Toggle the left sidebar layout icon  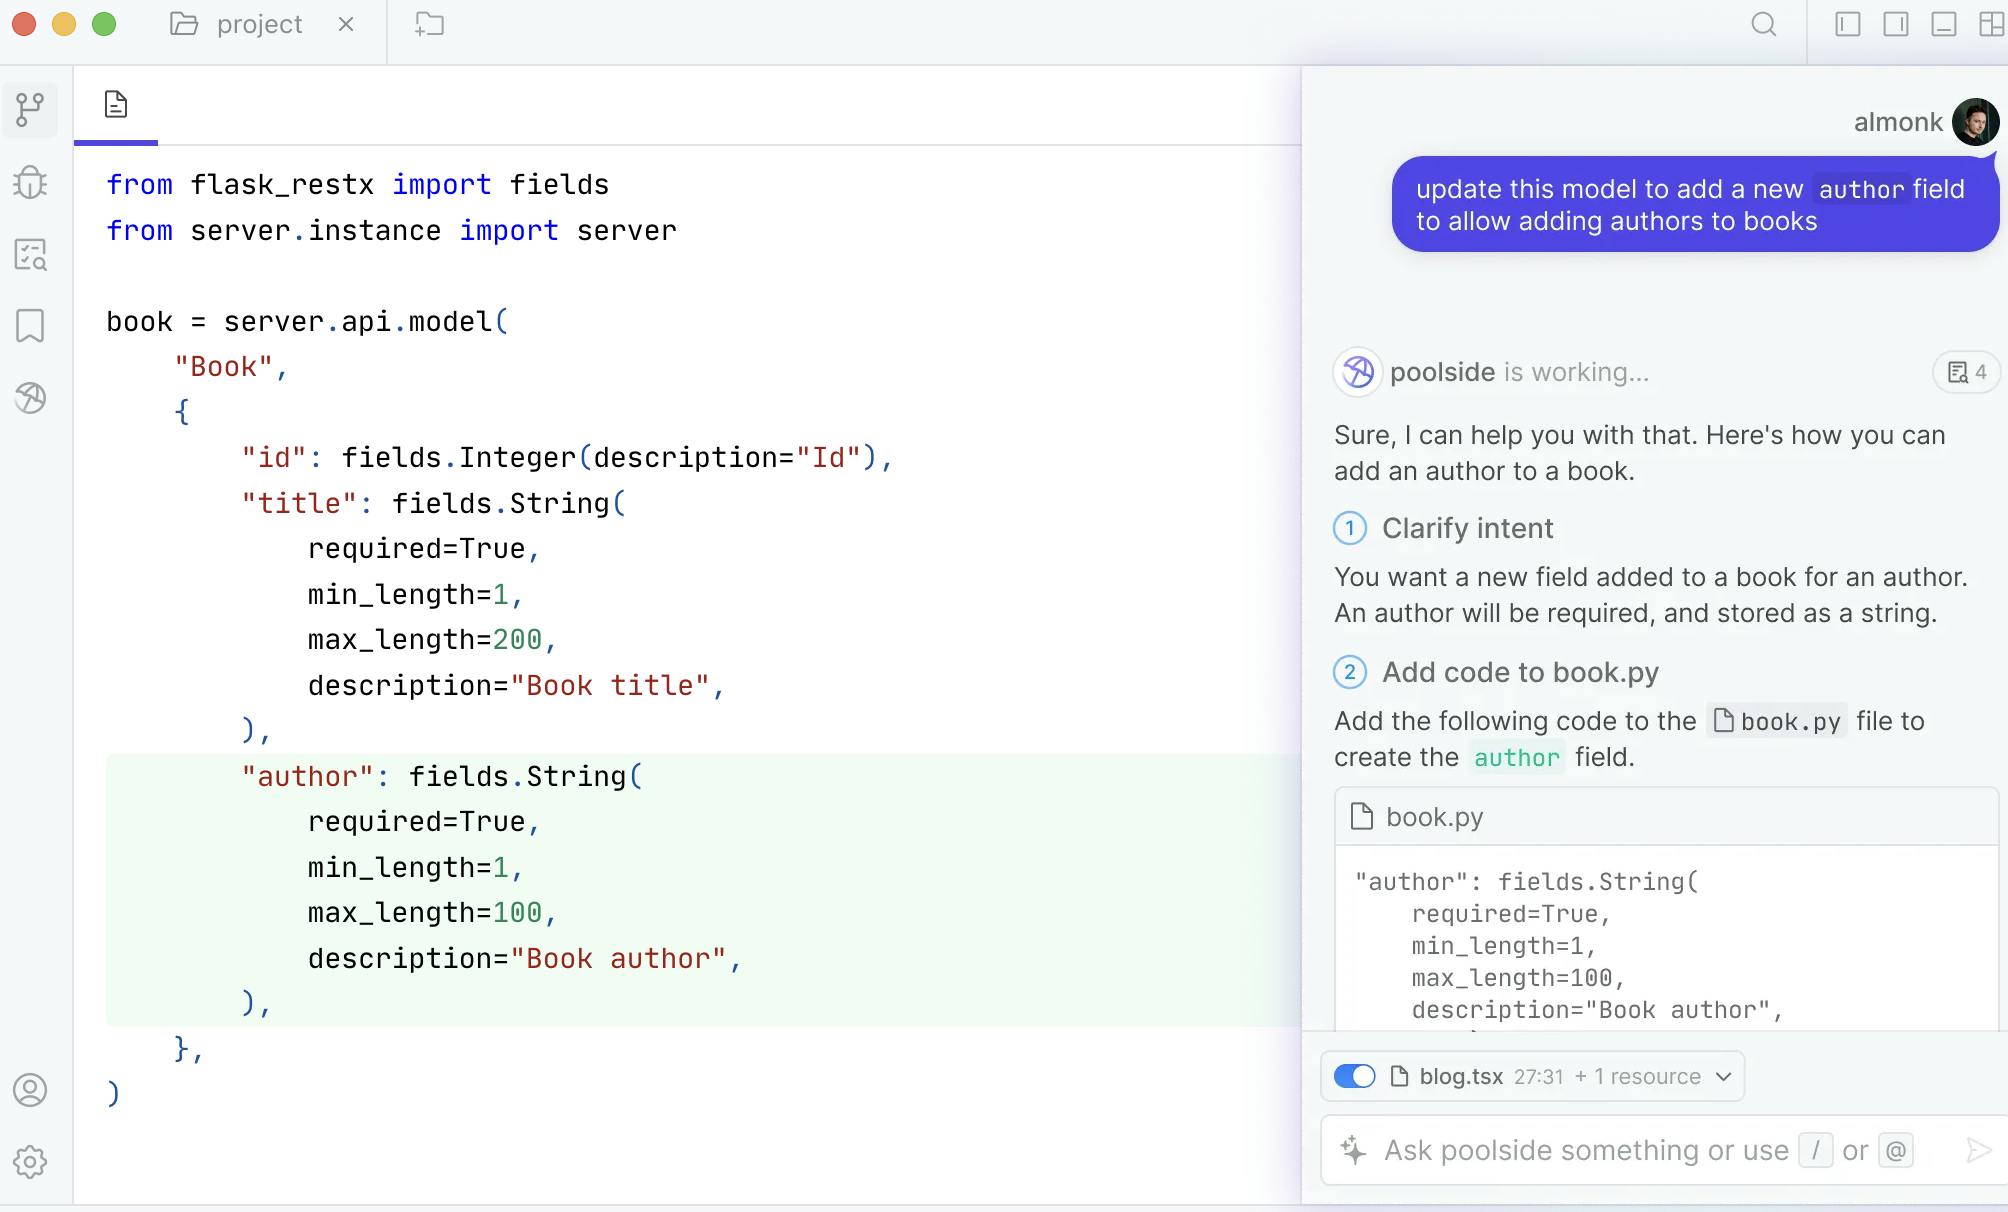(1848, 25)
